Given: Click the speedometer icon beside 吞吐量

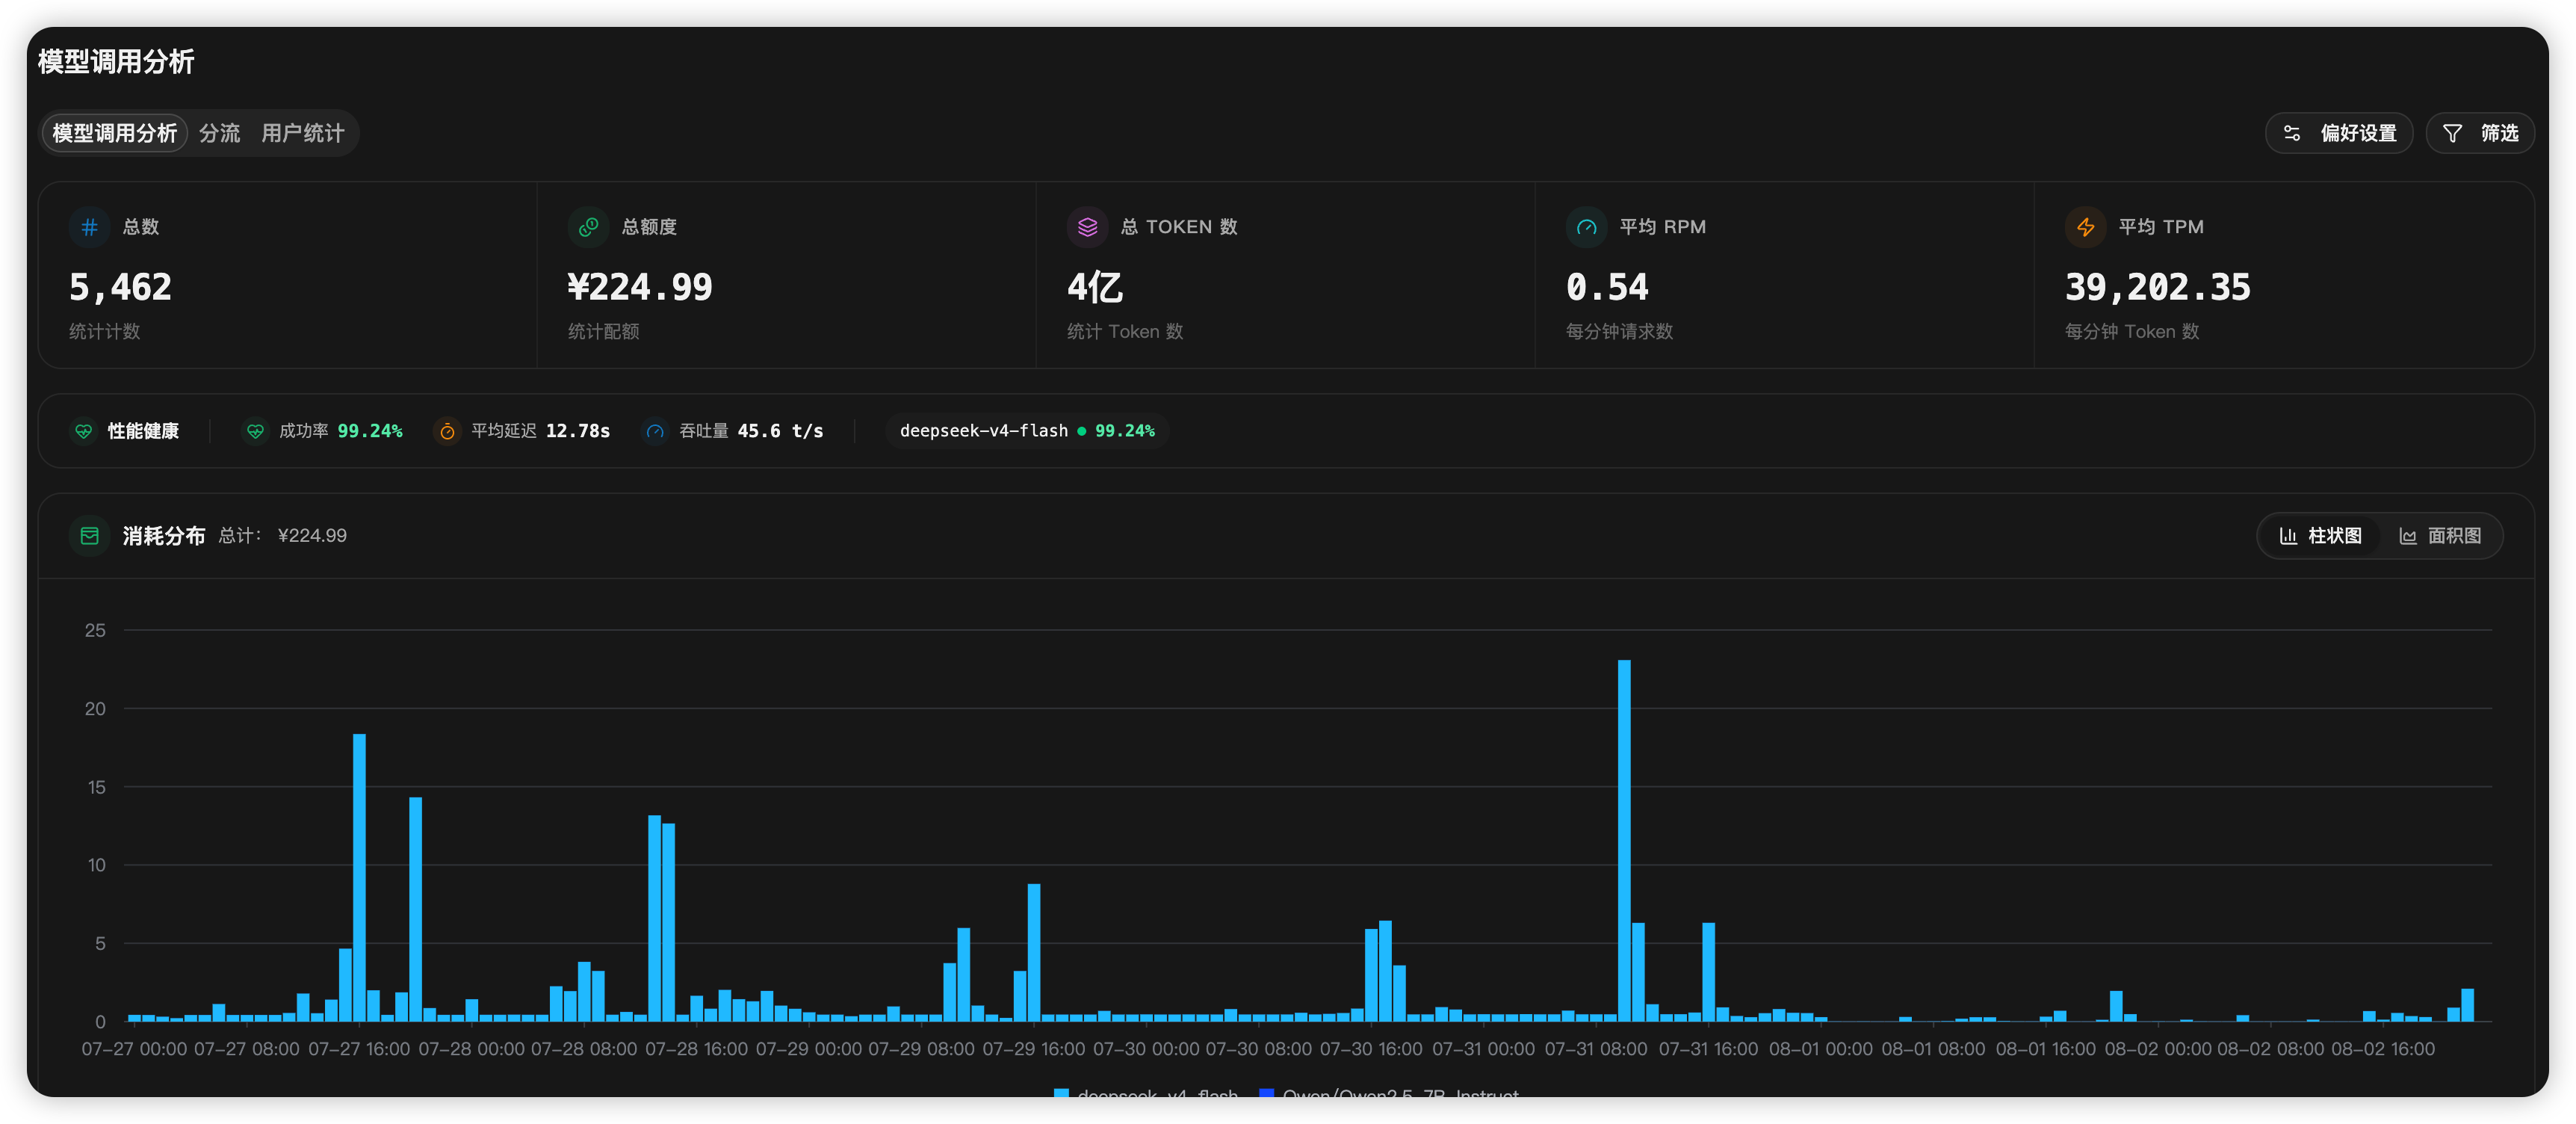Looking at the screenshot, I should tap(655, 431).
